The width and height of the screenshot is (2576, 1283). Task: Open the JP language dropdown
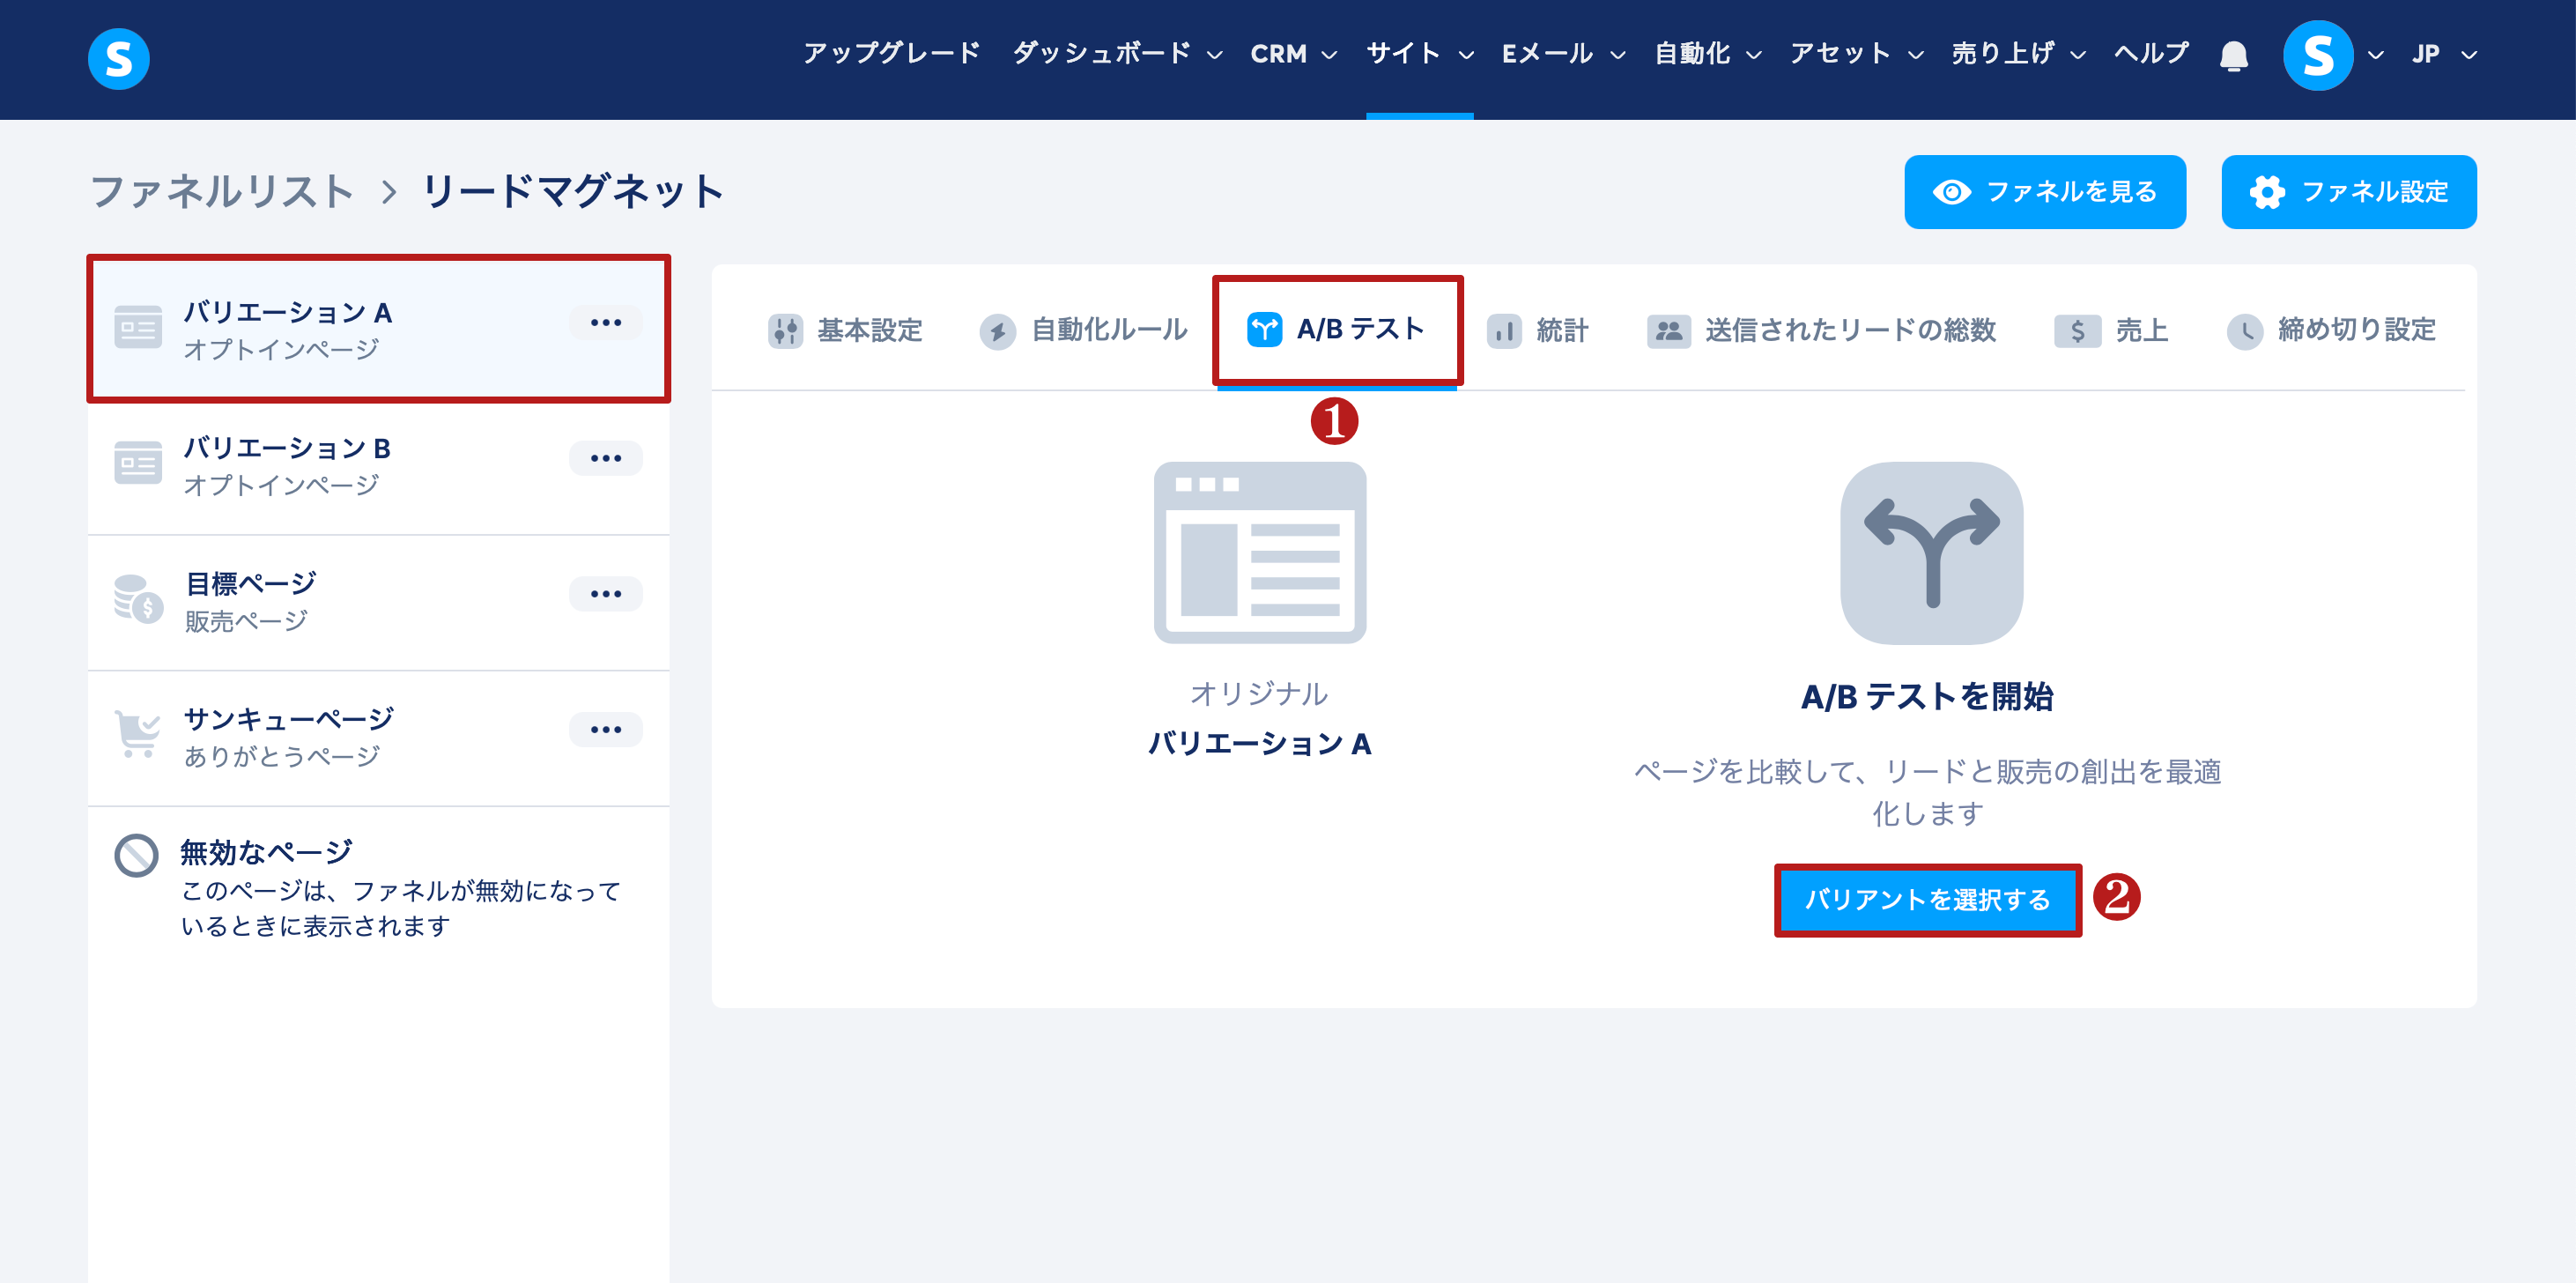(2442, 54)
